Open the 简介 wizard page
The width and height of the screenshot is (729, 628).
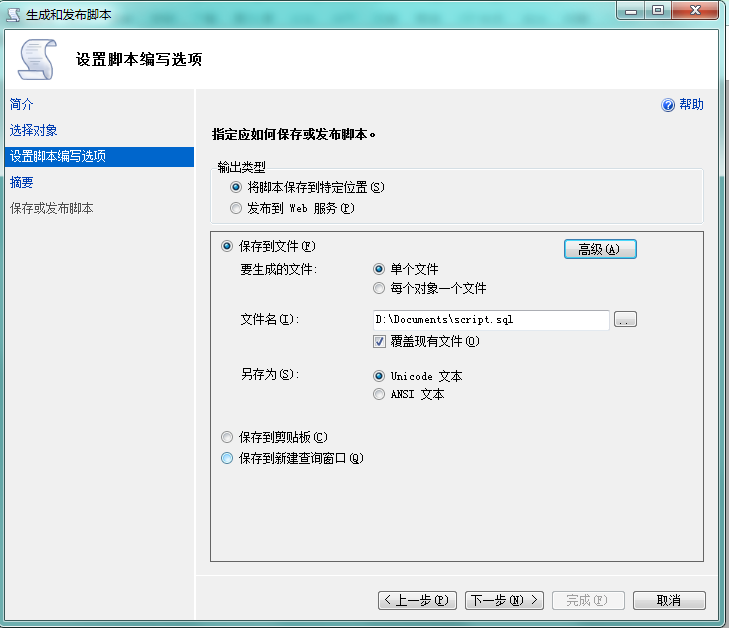22,104
